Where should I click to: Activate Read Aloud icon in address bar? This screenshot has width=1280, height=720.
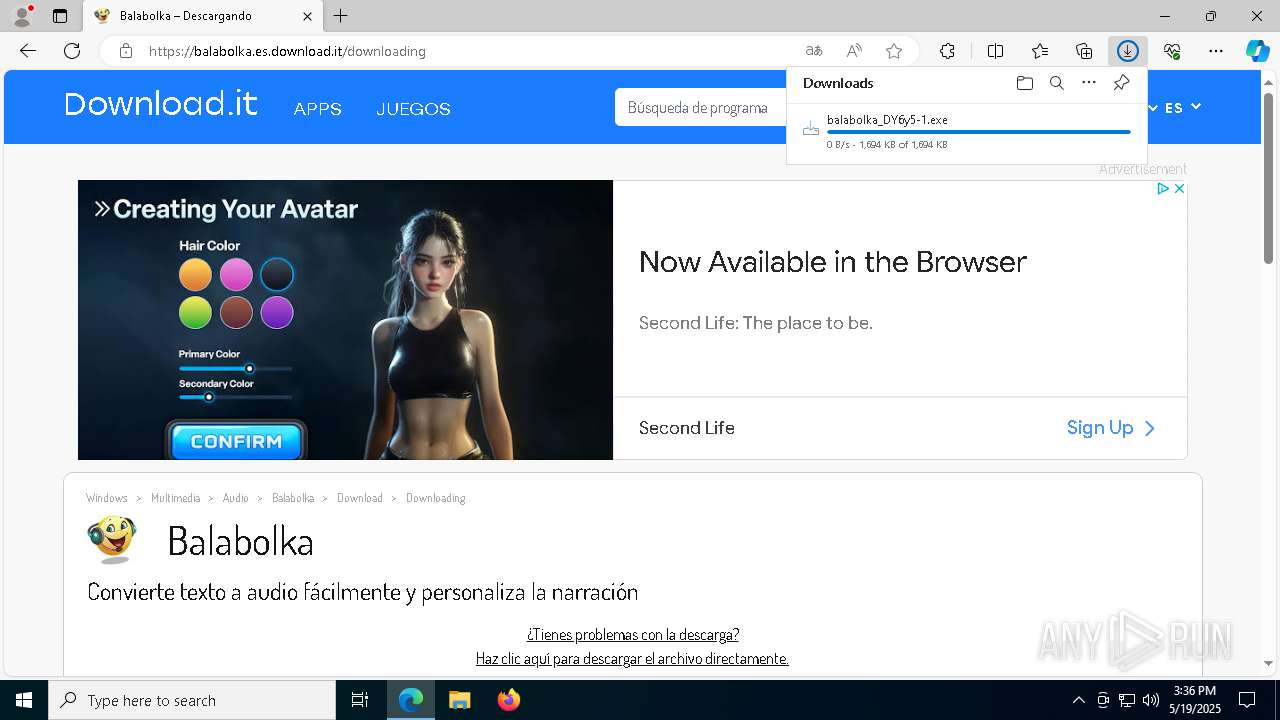[x=854, y=51]
